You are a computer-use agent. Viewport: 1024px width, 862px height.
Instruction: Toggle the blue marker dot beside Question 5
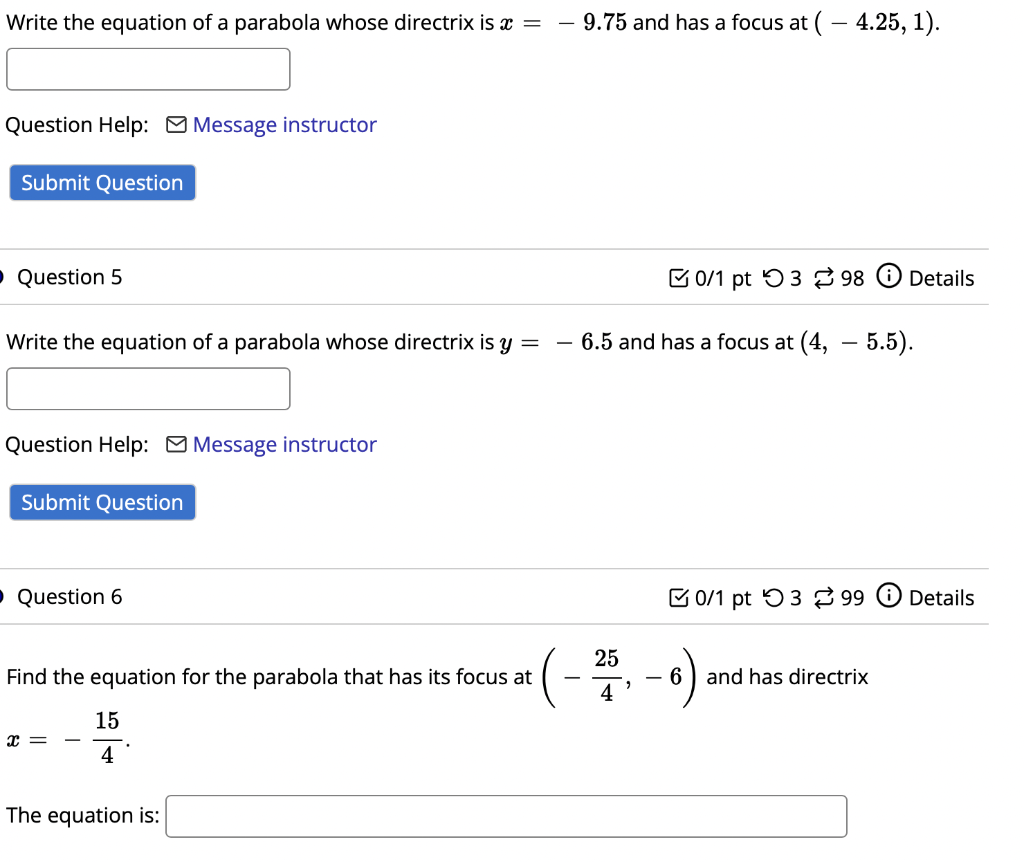click(x=2, y=277)
